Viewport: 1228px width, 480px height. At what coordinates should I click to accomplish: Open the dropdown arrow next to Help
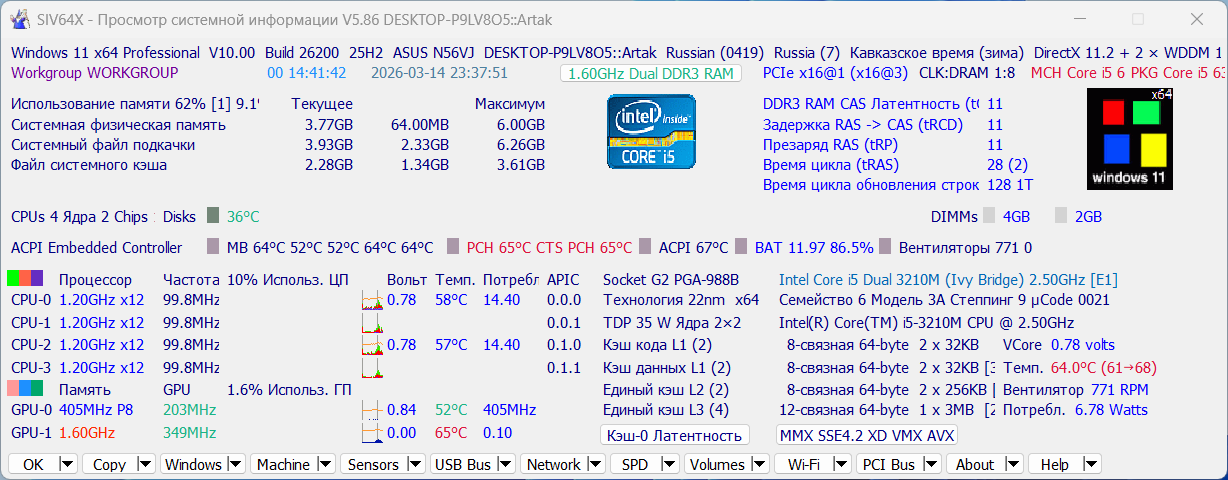[1091, 463]
